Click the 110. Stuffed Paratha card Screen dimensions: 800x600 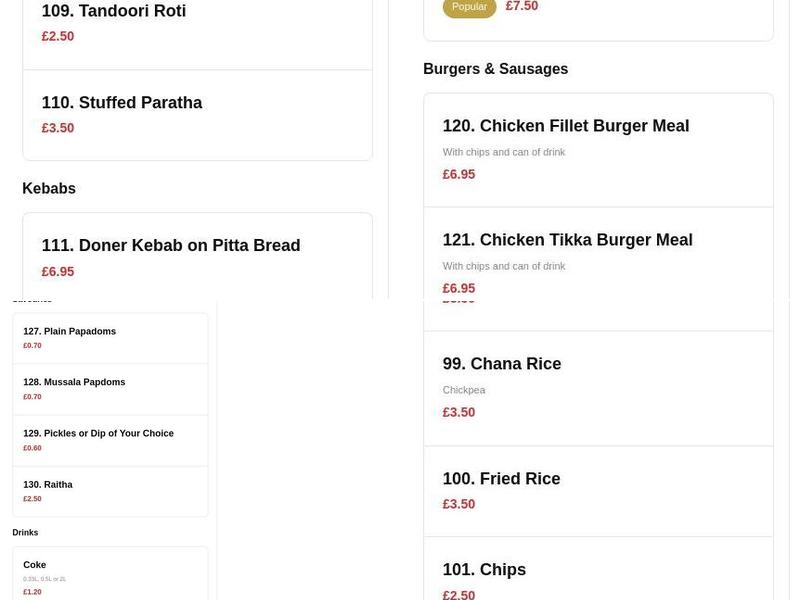tap(121, 102)
